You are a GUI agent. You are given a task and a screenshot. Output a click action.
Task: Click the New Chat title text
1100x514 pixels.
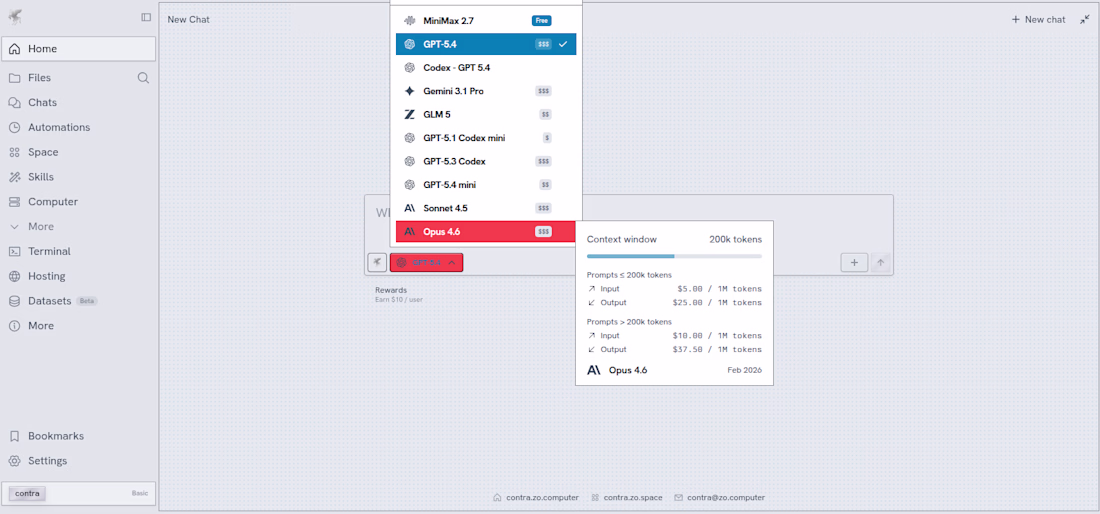click(189, 20)
